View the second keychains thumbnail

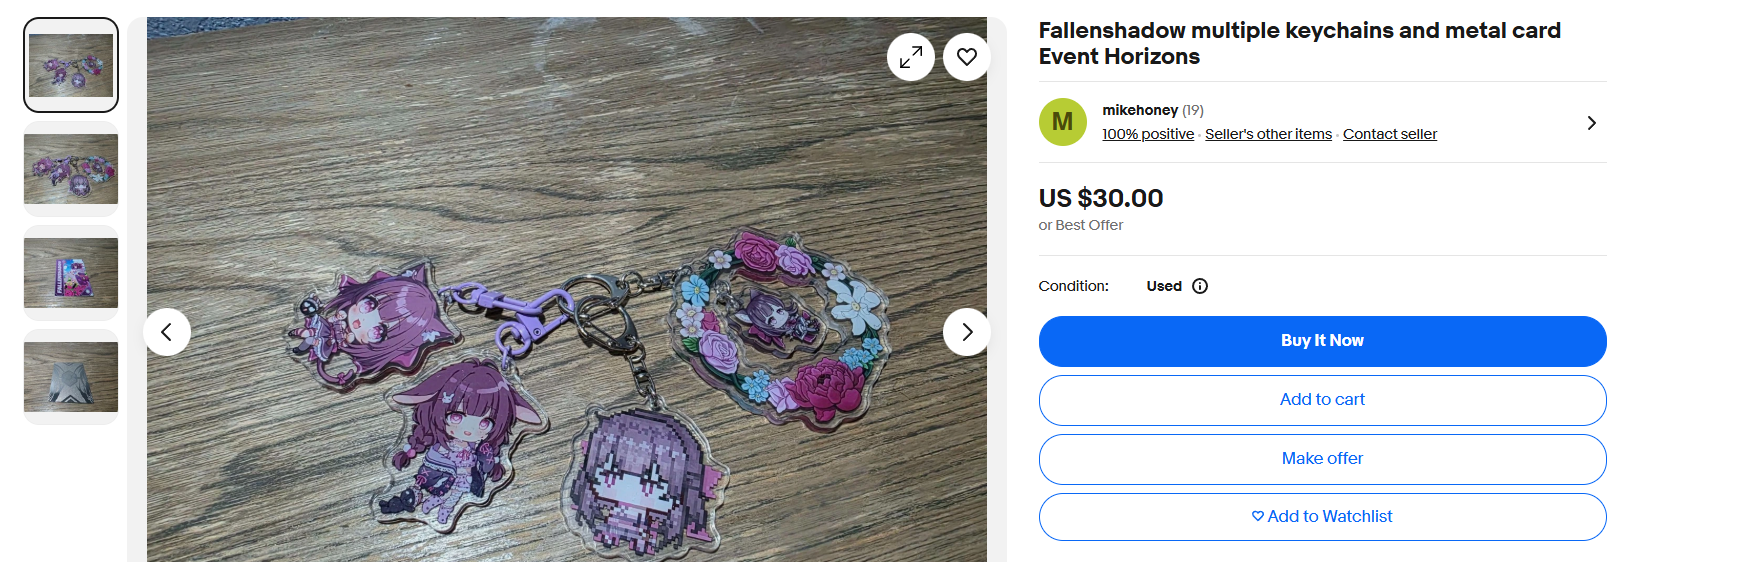pyautogui.click(x=71, y=169)
